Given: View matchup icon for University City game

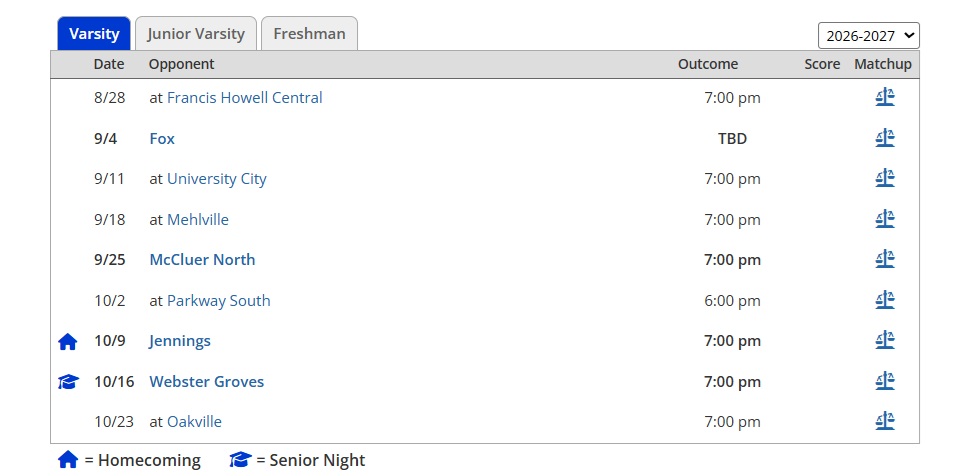Looking at the screenshot, I should point(885,178).
